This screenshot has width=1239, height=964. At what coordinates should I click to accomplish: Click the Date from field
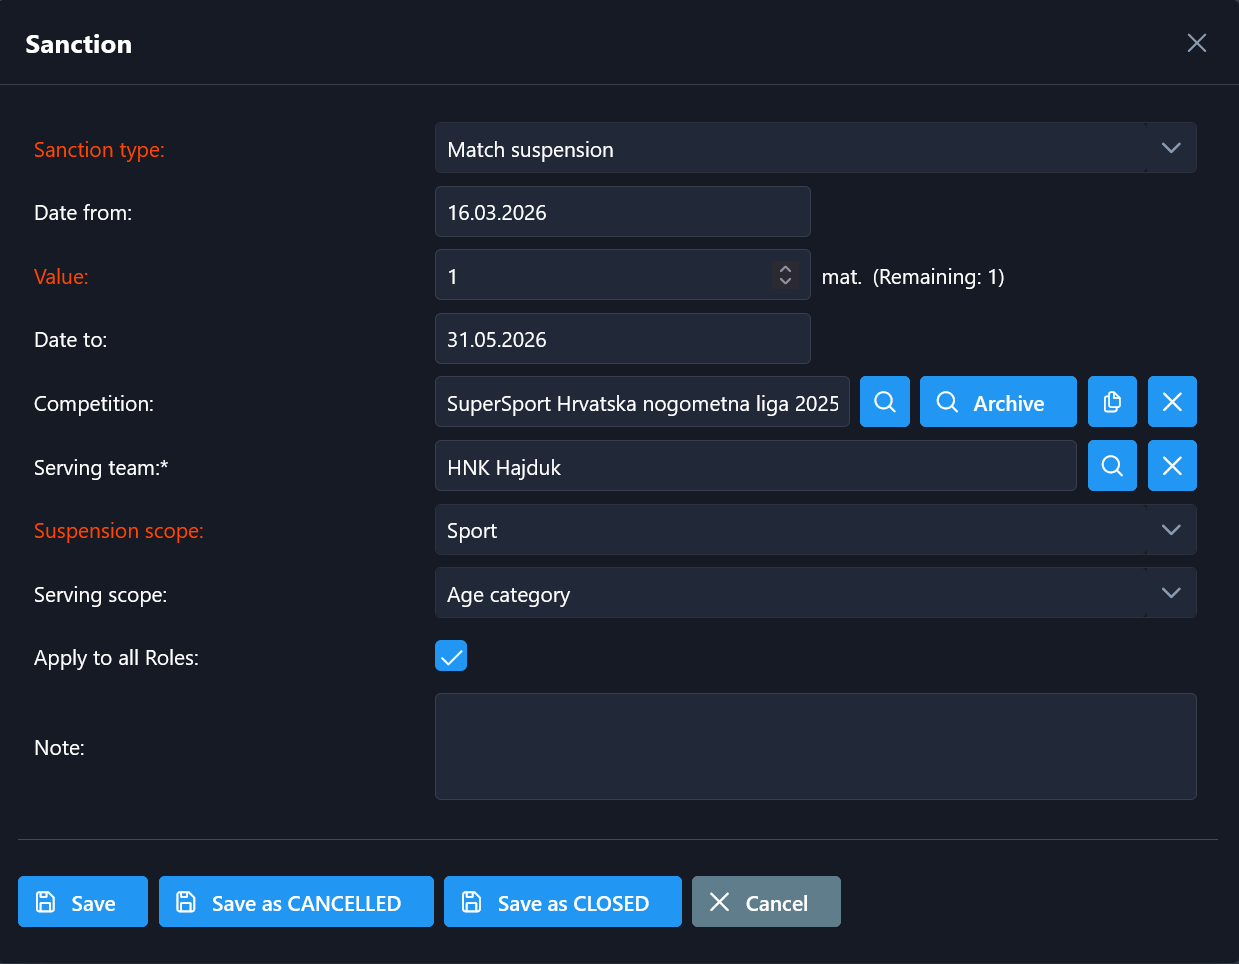coord(622,212)
